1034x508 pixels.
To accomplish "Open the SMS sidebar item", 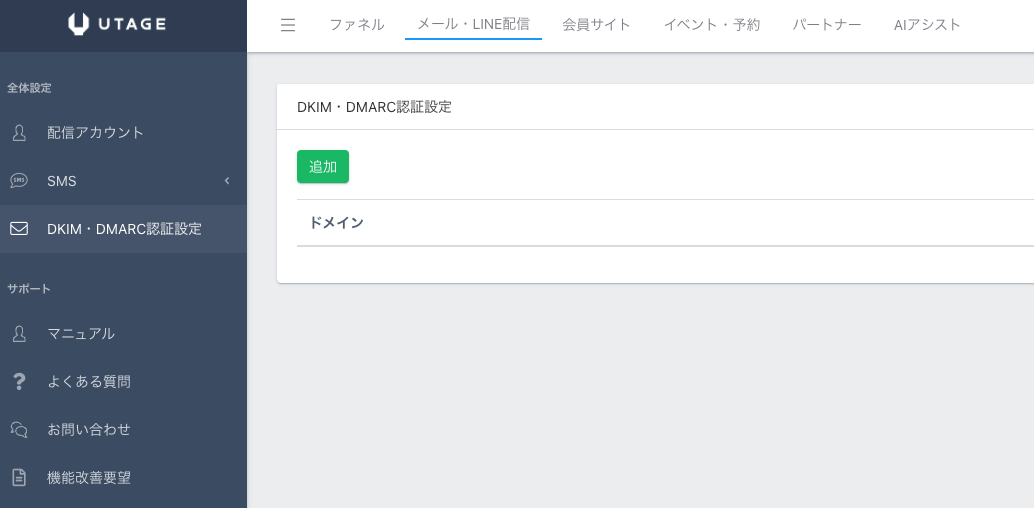I will (123, 181).
